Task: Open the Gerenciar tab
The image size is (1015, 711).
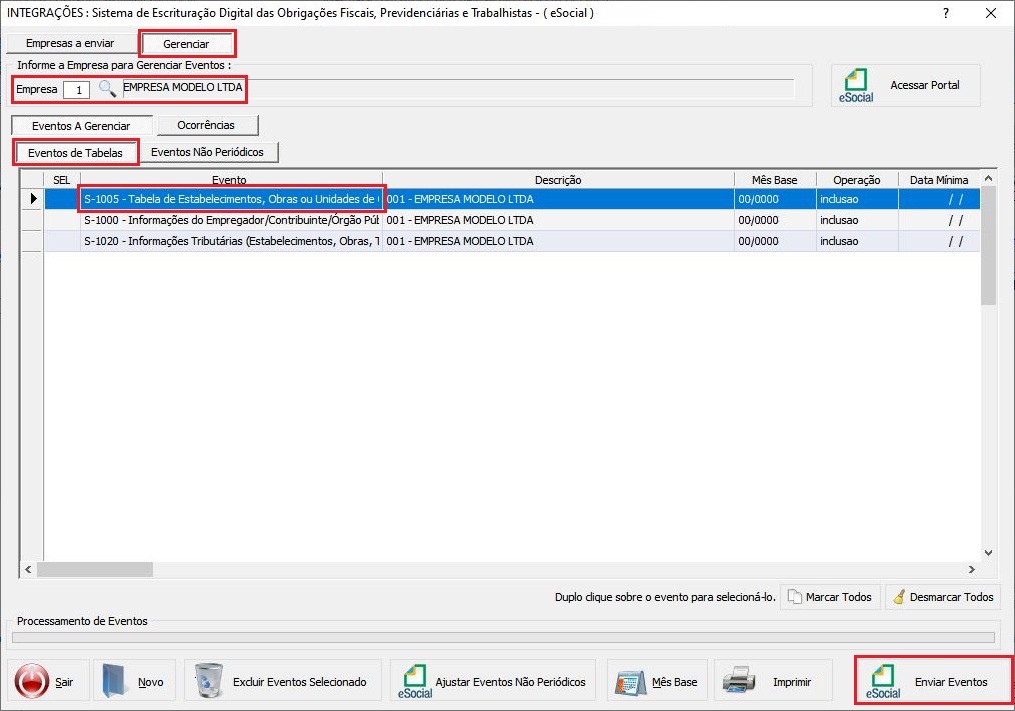Action: [x=186, y=44]
